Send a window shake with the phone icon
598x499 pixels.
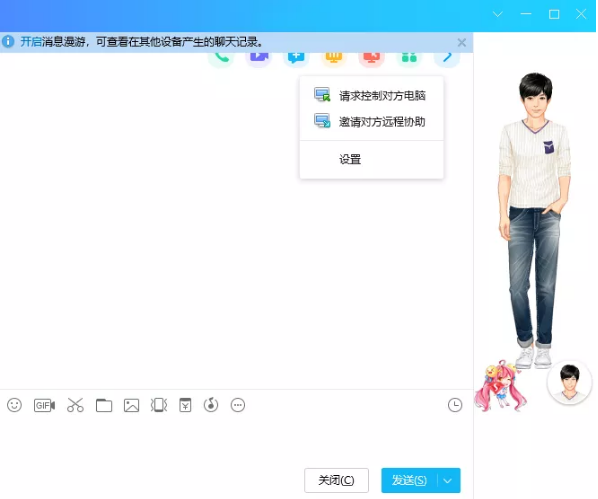tap(159, 405)
